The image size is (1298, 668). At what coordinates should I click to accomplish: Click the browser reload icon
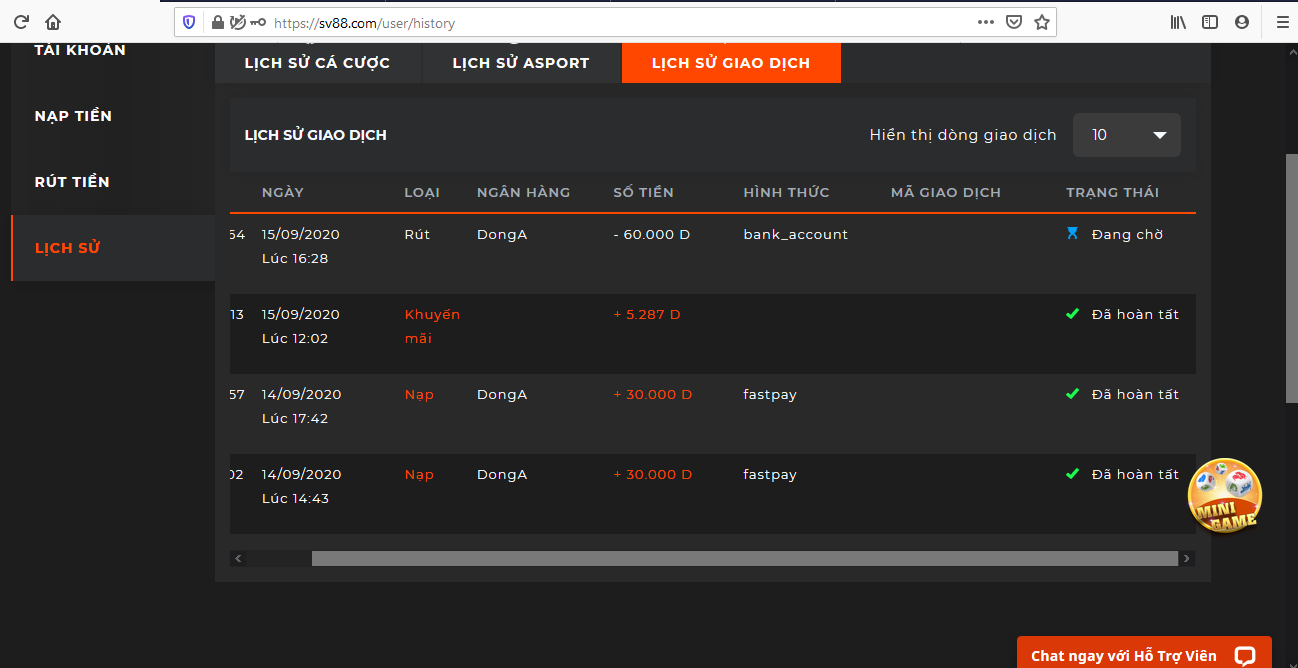pos(21,22)
